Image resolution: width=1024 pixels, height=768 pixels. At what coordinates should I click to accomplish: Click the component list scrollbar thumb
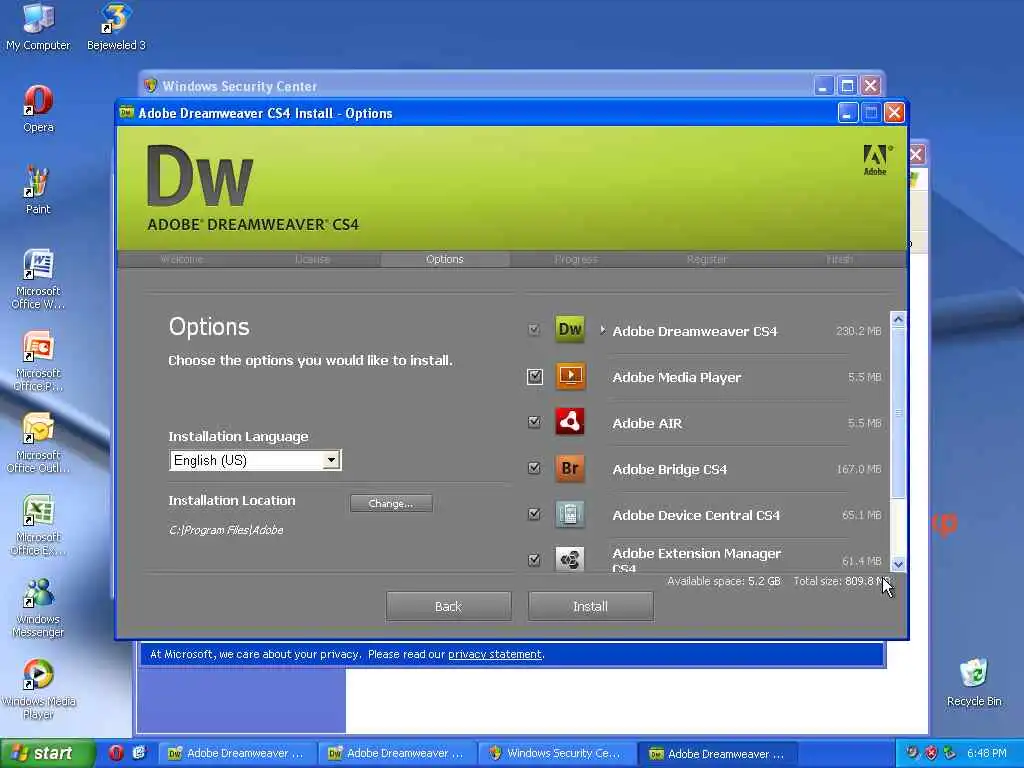tap(898, 411)
